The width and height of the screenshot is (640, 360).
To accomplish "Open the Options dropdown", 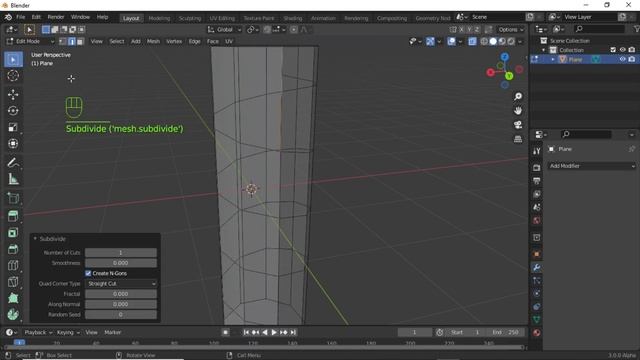I will (511, 29).
